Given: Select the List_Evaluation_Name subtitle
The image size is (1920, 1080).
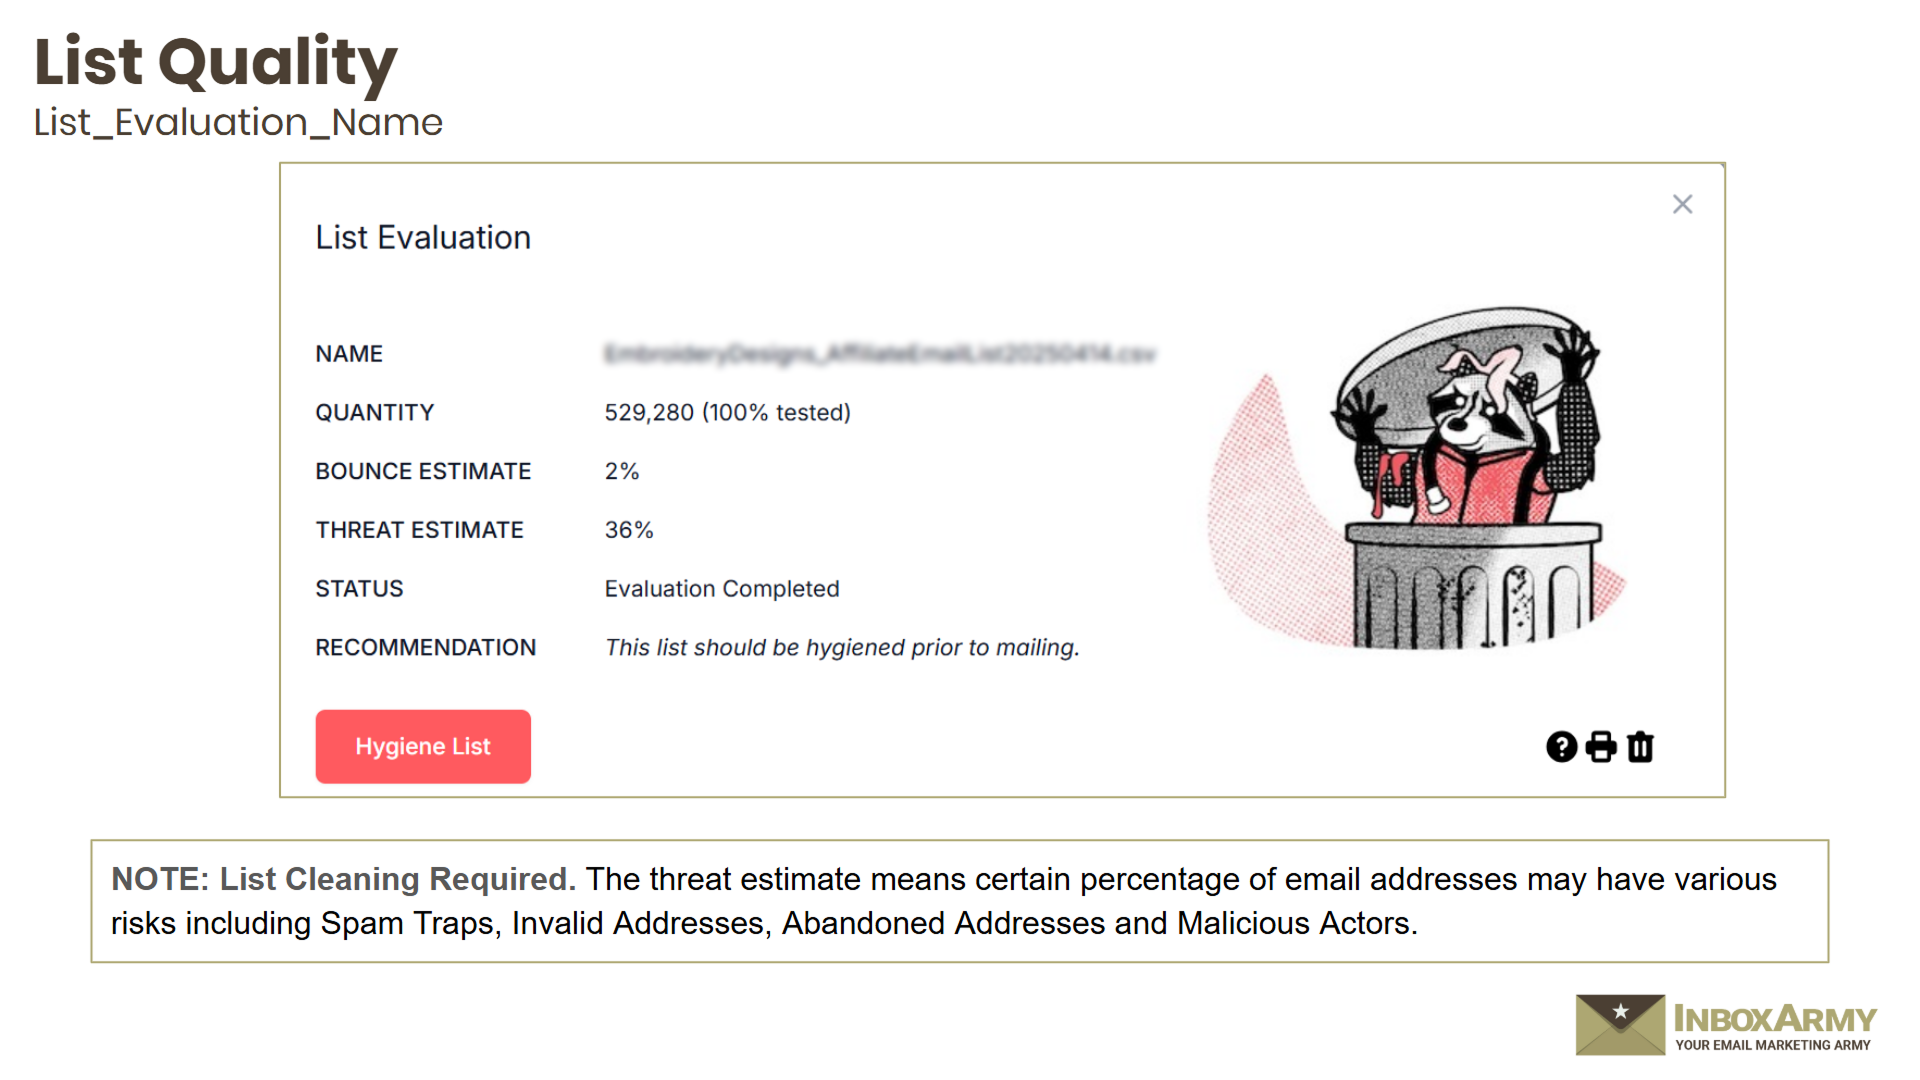Looking at the screenshot, I should tap(238, 123).
